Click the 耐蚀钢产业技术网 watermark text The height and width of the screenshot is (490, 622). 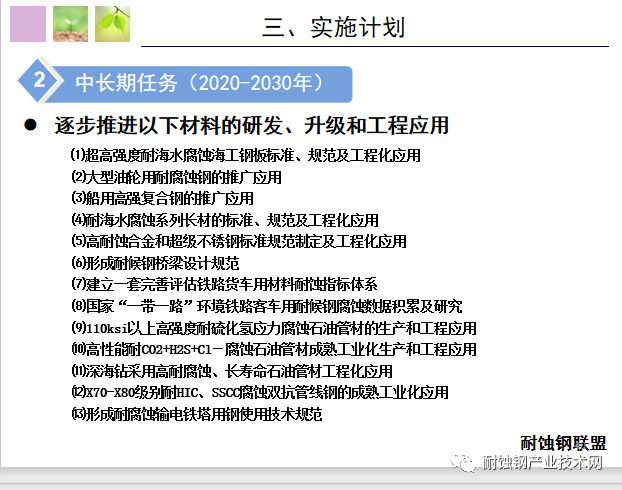coord(542,463)
